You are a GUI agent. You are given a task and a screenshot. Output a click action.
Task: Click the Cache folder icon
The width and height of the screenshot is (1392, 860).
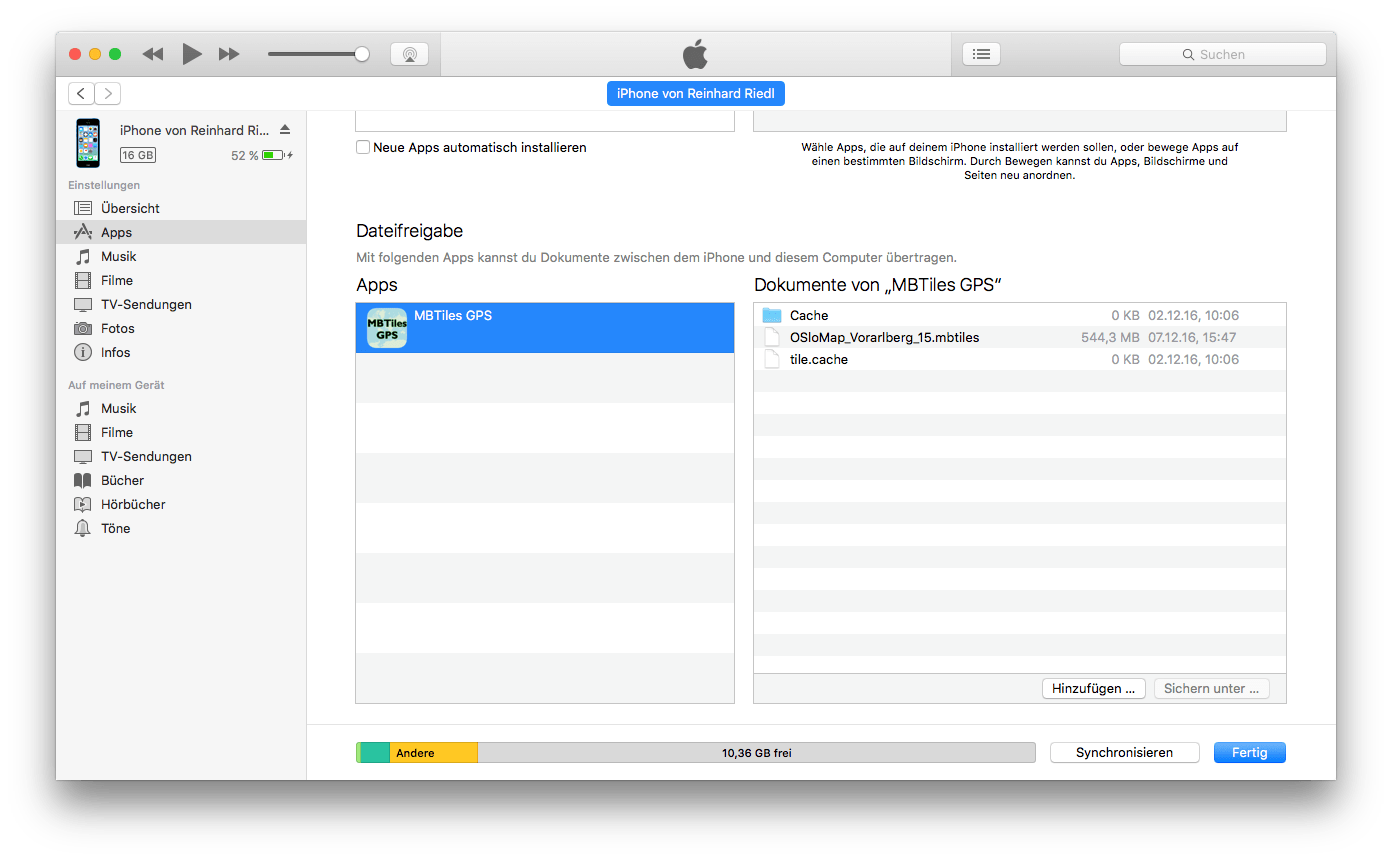coord(771,315)
